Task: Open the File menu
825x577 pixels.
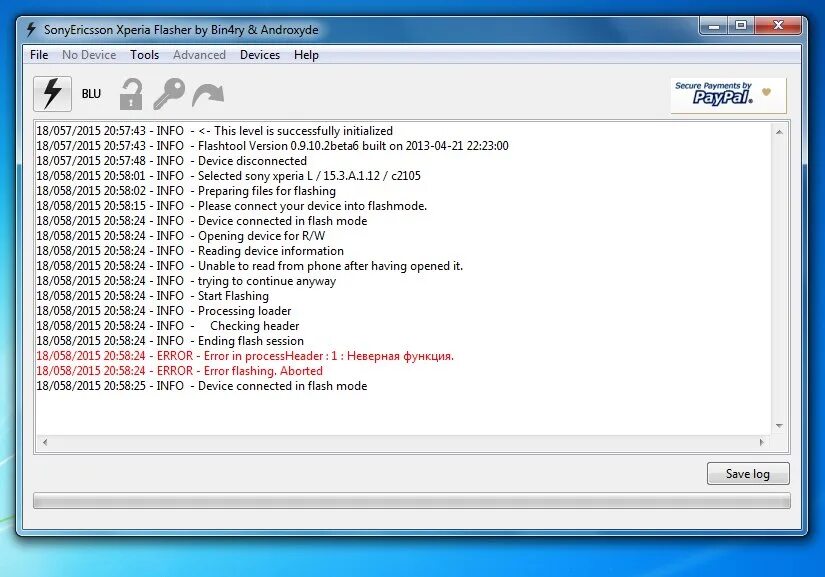Action: [38, 55]
